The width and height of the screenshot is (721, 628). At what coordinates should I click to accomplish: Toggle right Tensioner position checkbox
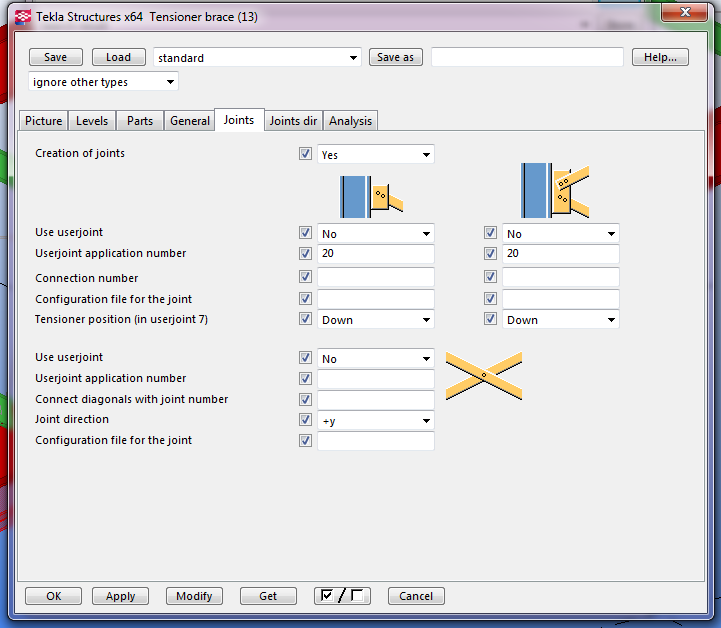[490, 319]
